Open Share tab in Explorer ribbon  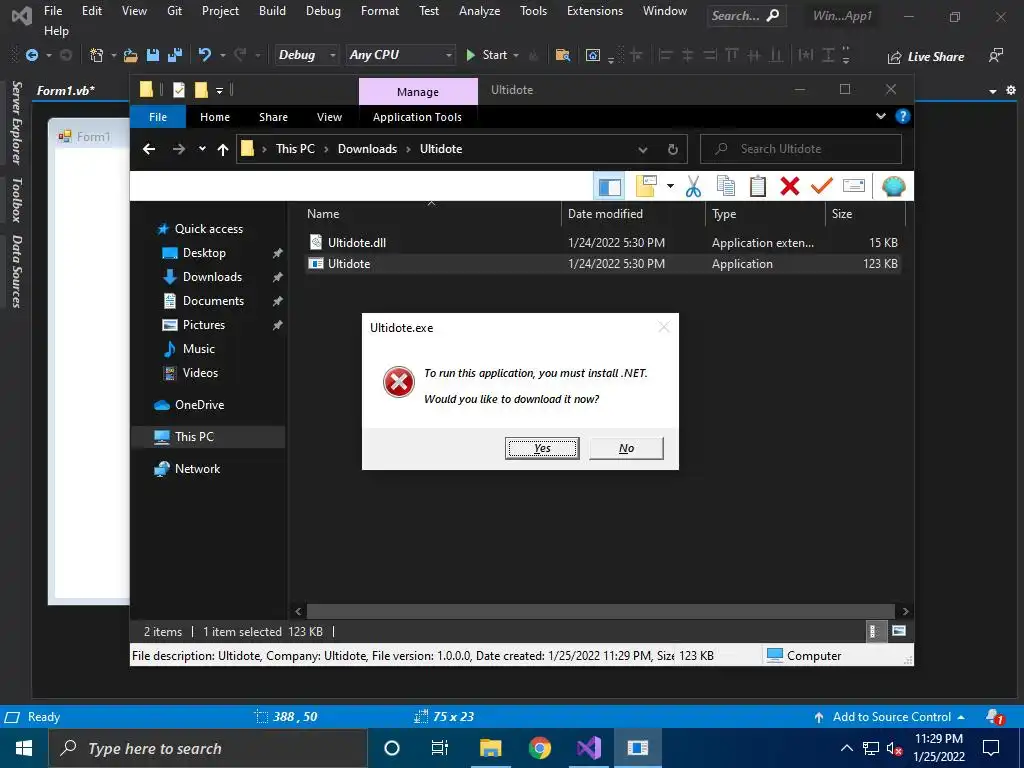tap(273, 117)
